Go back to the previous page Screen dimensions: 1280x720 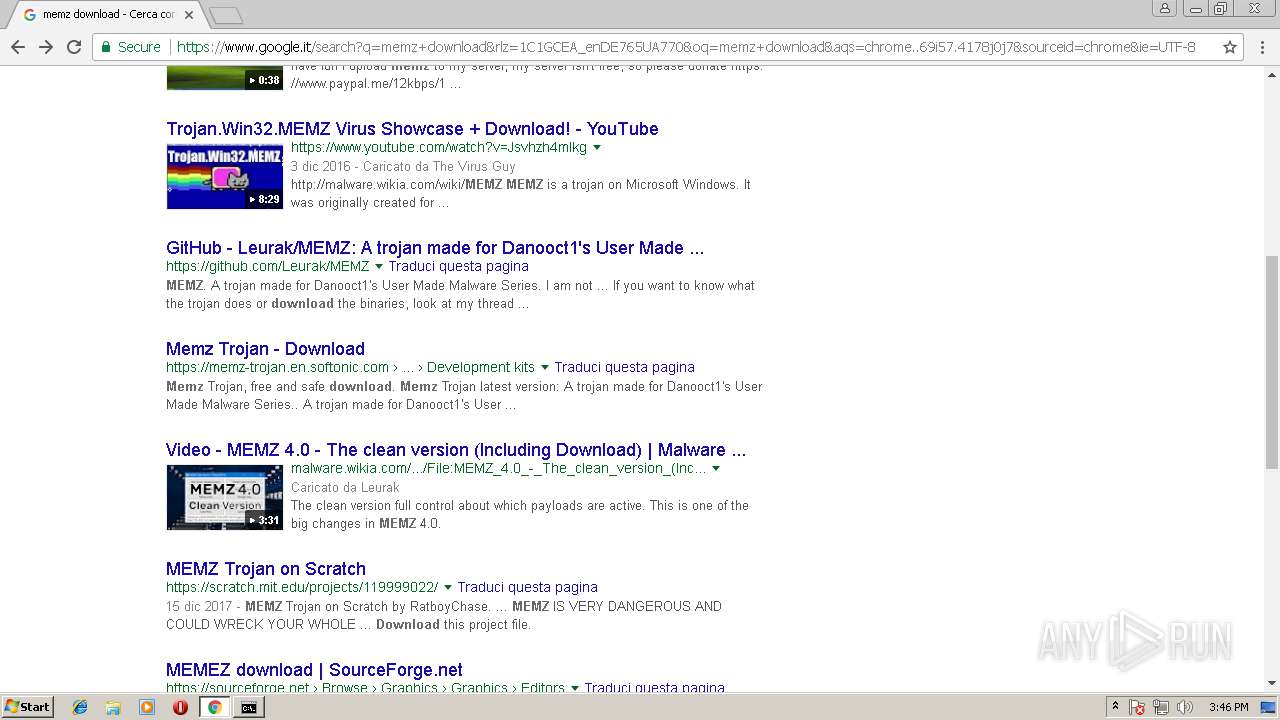18,47
